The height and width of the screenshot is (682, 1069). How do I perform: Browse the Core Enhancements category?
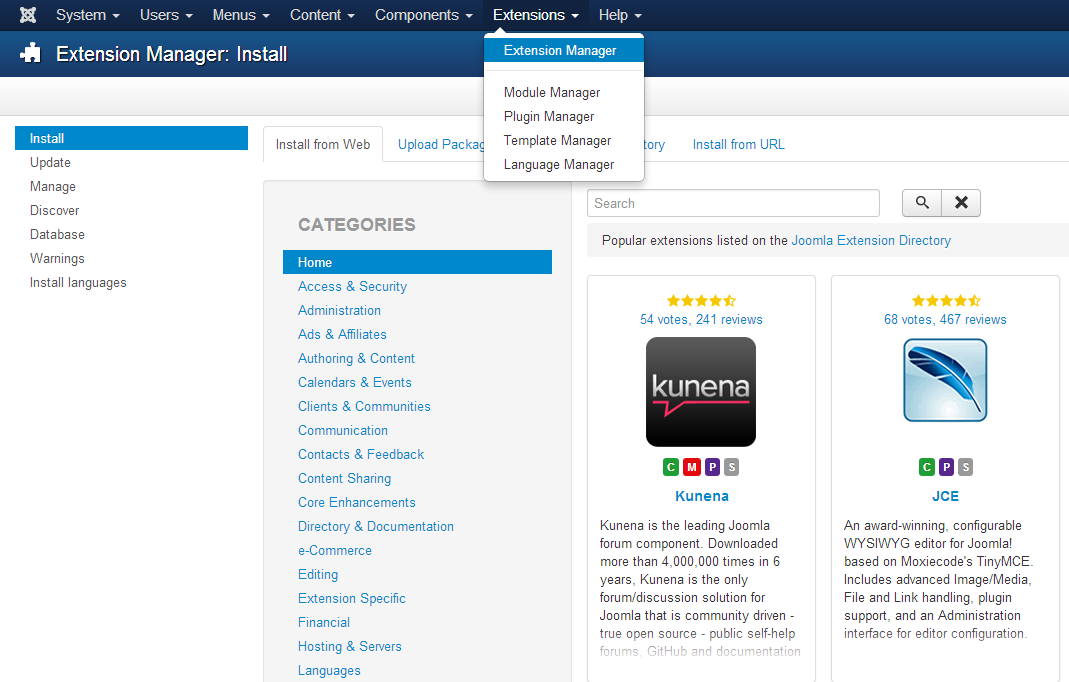point(357,503)
